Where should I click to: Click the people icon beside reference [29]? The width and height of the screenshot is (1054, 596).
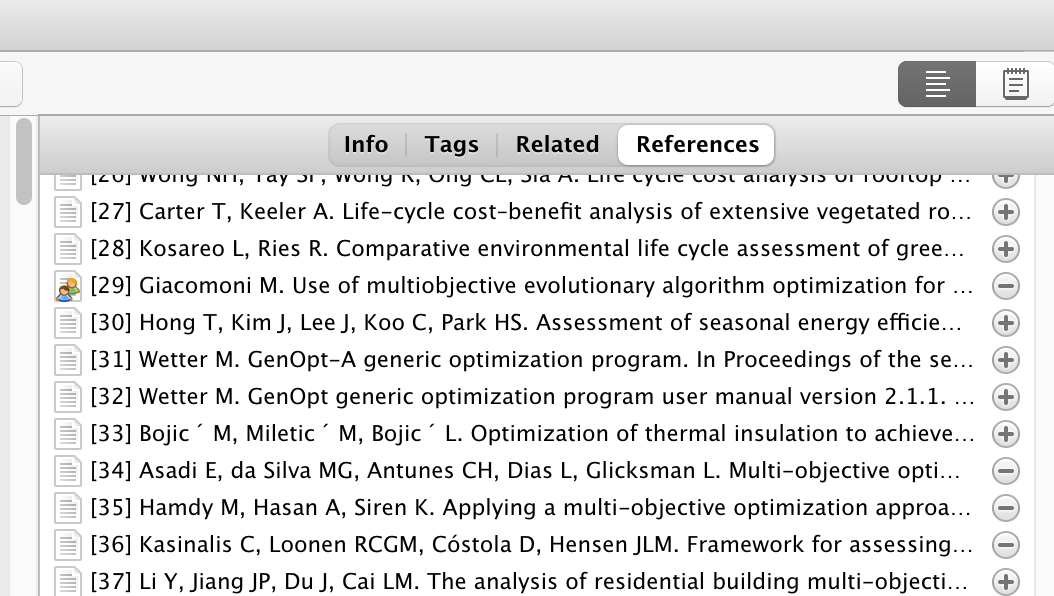(x=68, y=287)
